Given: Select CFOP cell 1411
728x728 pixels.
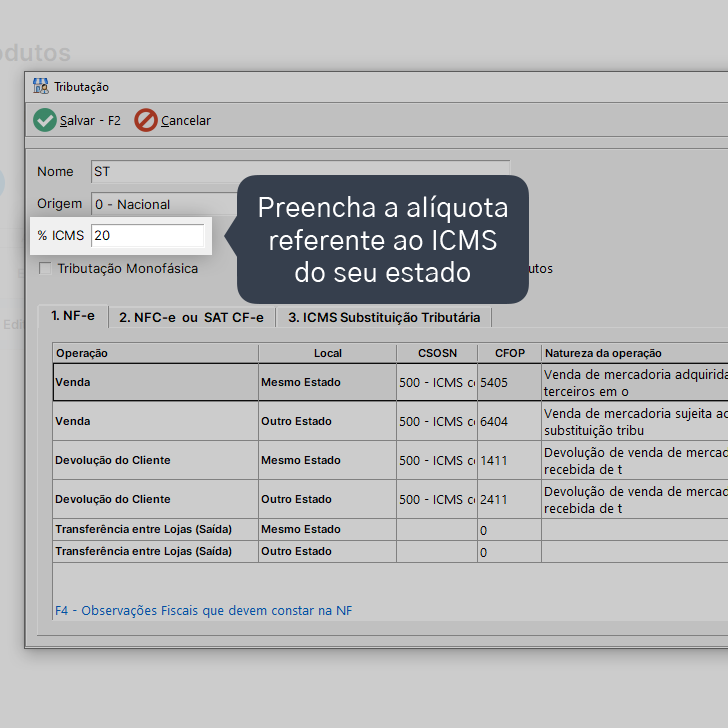Looking at the screenshot, I should pos(509,460).
